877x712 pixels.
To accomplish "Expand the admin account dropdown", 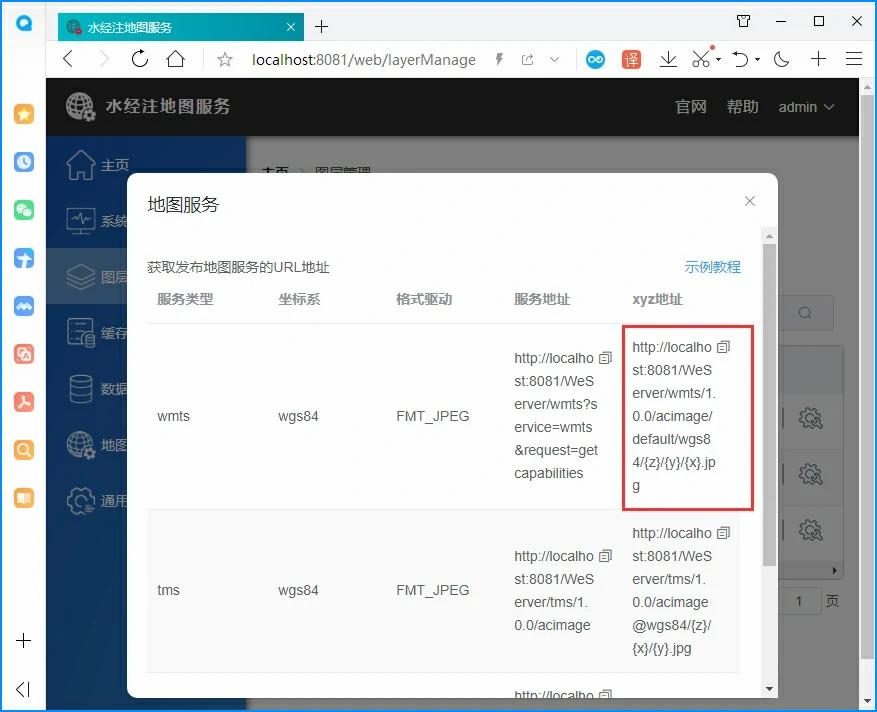I will click(x=806, y=107).
